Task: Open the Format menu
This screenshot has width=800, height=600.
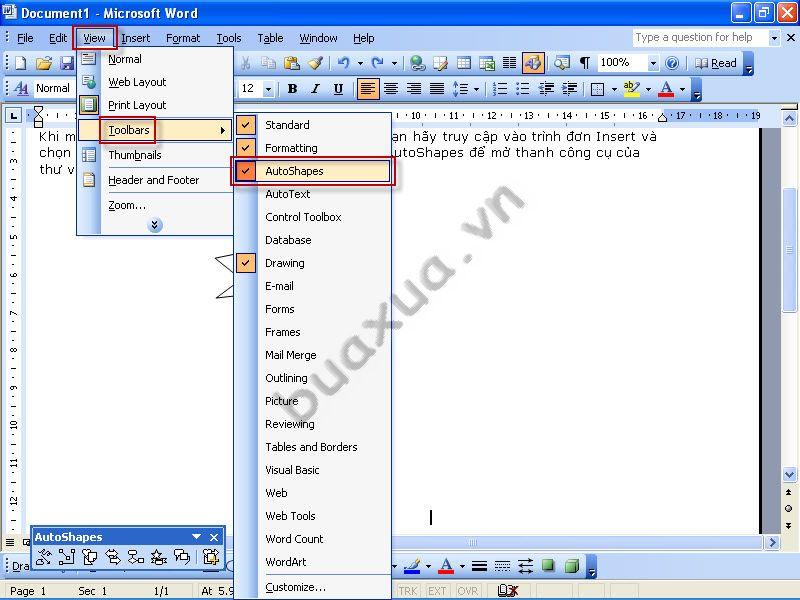Action: click(x=183, y=38)
